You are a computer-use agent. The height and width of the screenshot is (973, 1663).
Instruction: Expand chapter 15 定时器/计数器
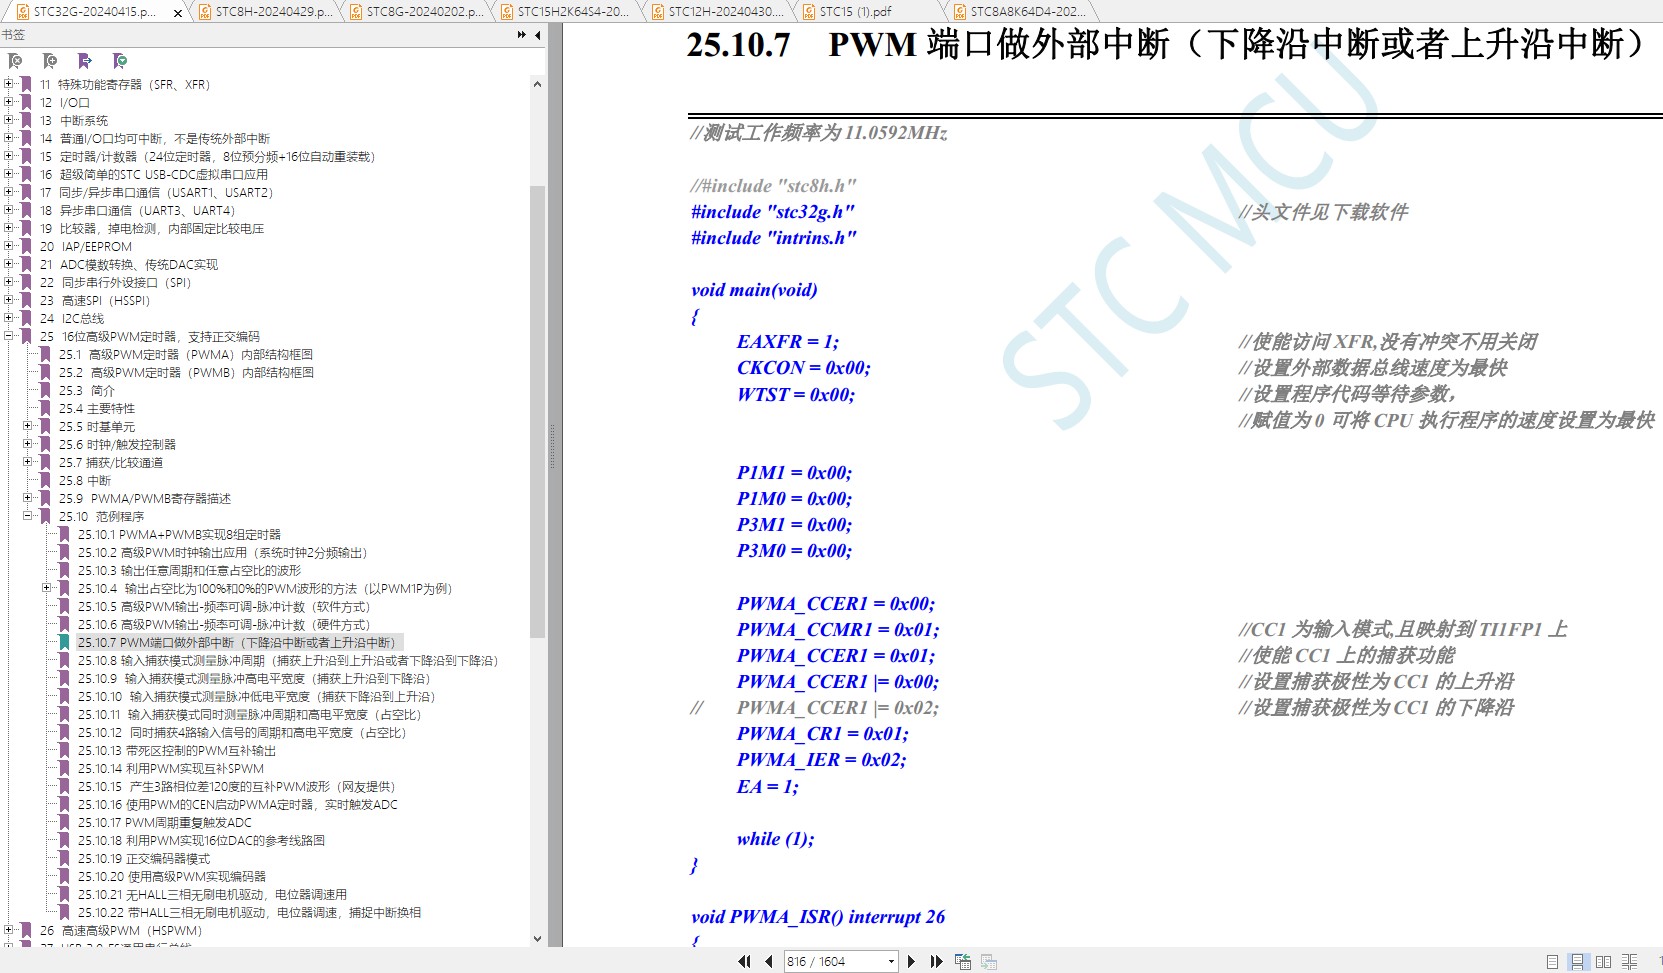tap(9, 156)
